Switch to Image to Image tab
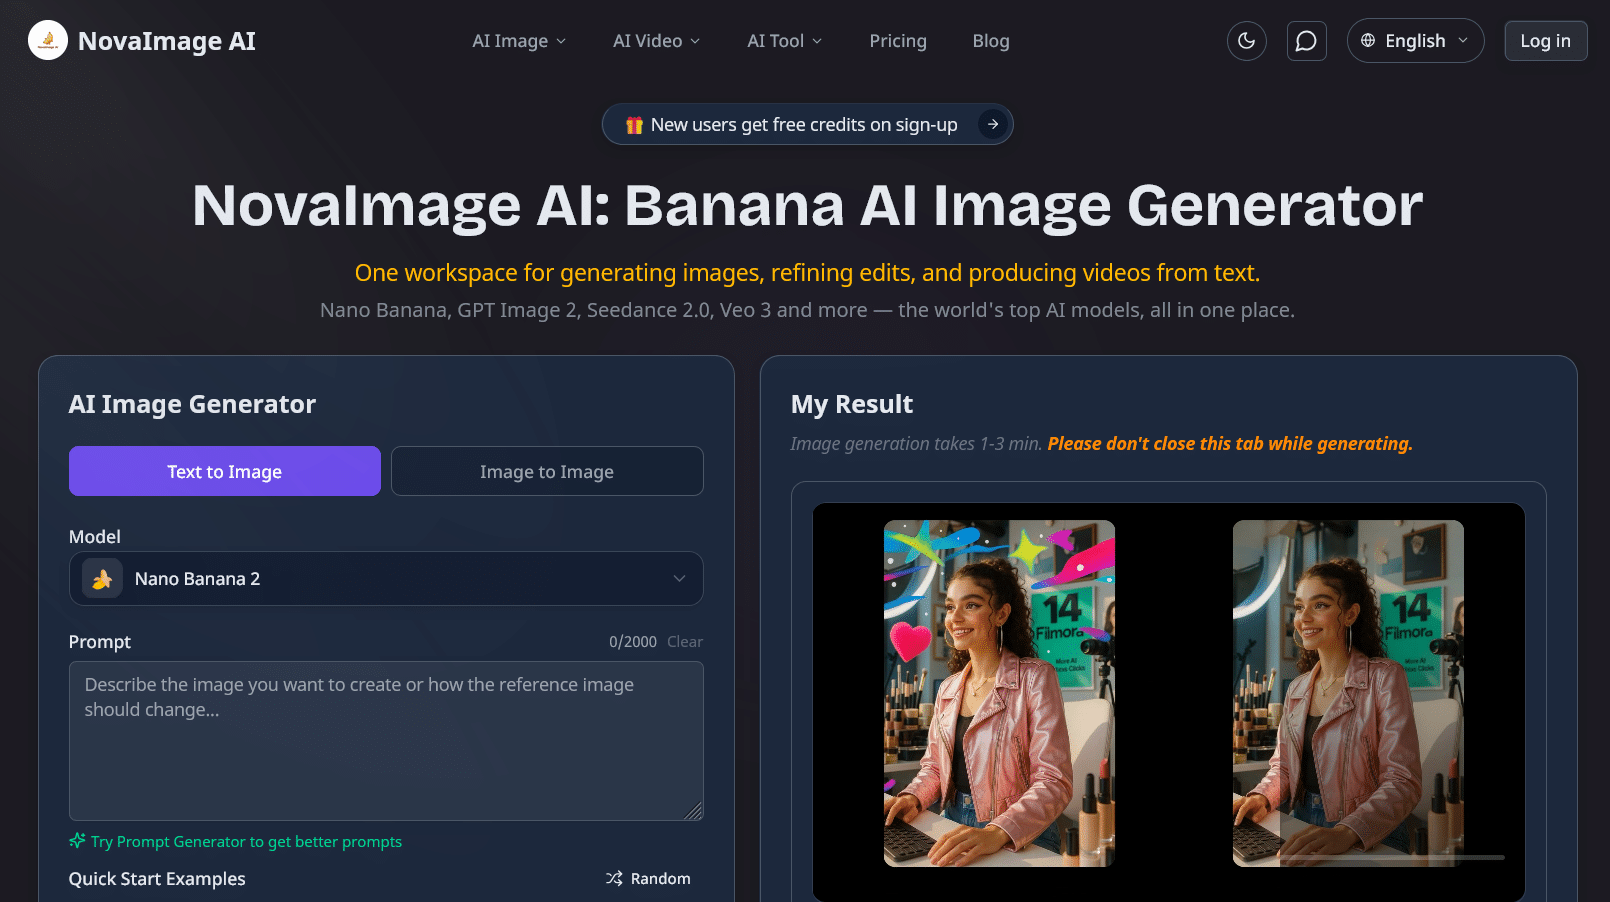The image size is (1610, 902). 547,471
